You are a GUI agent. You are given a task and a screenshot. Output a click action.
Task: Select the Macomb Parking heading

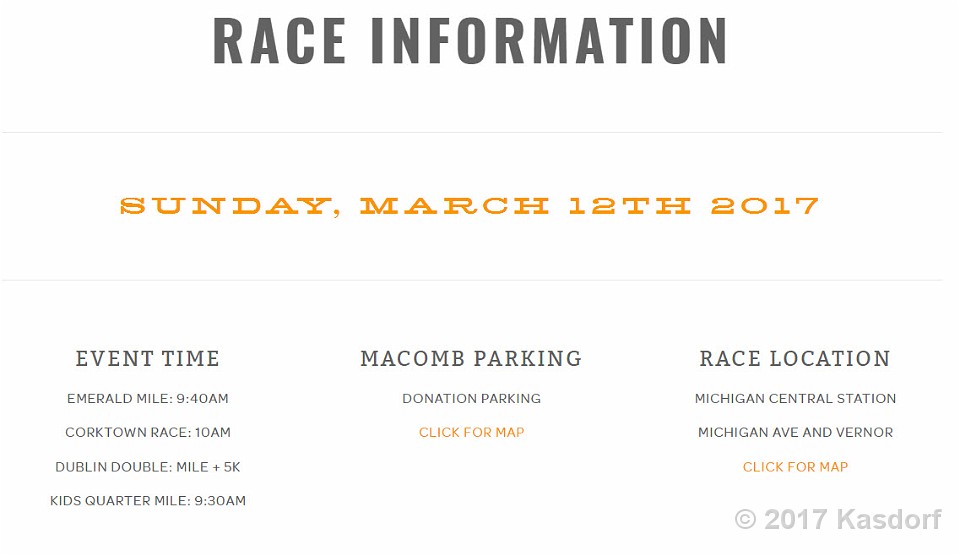[x=471, y=359]
